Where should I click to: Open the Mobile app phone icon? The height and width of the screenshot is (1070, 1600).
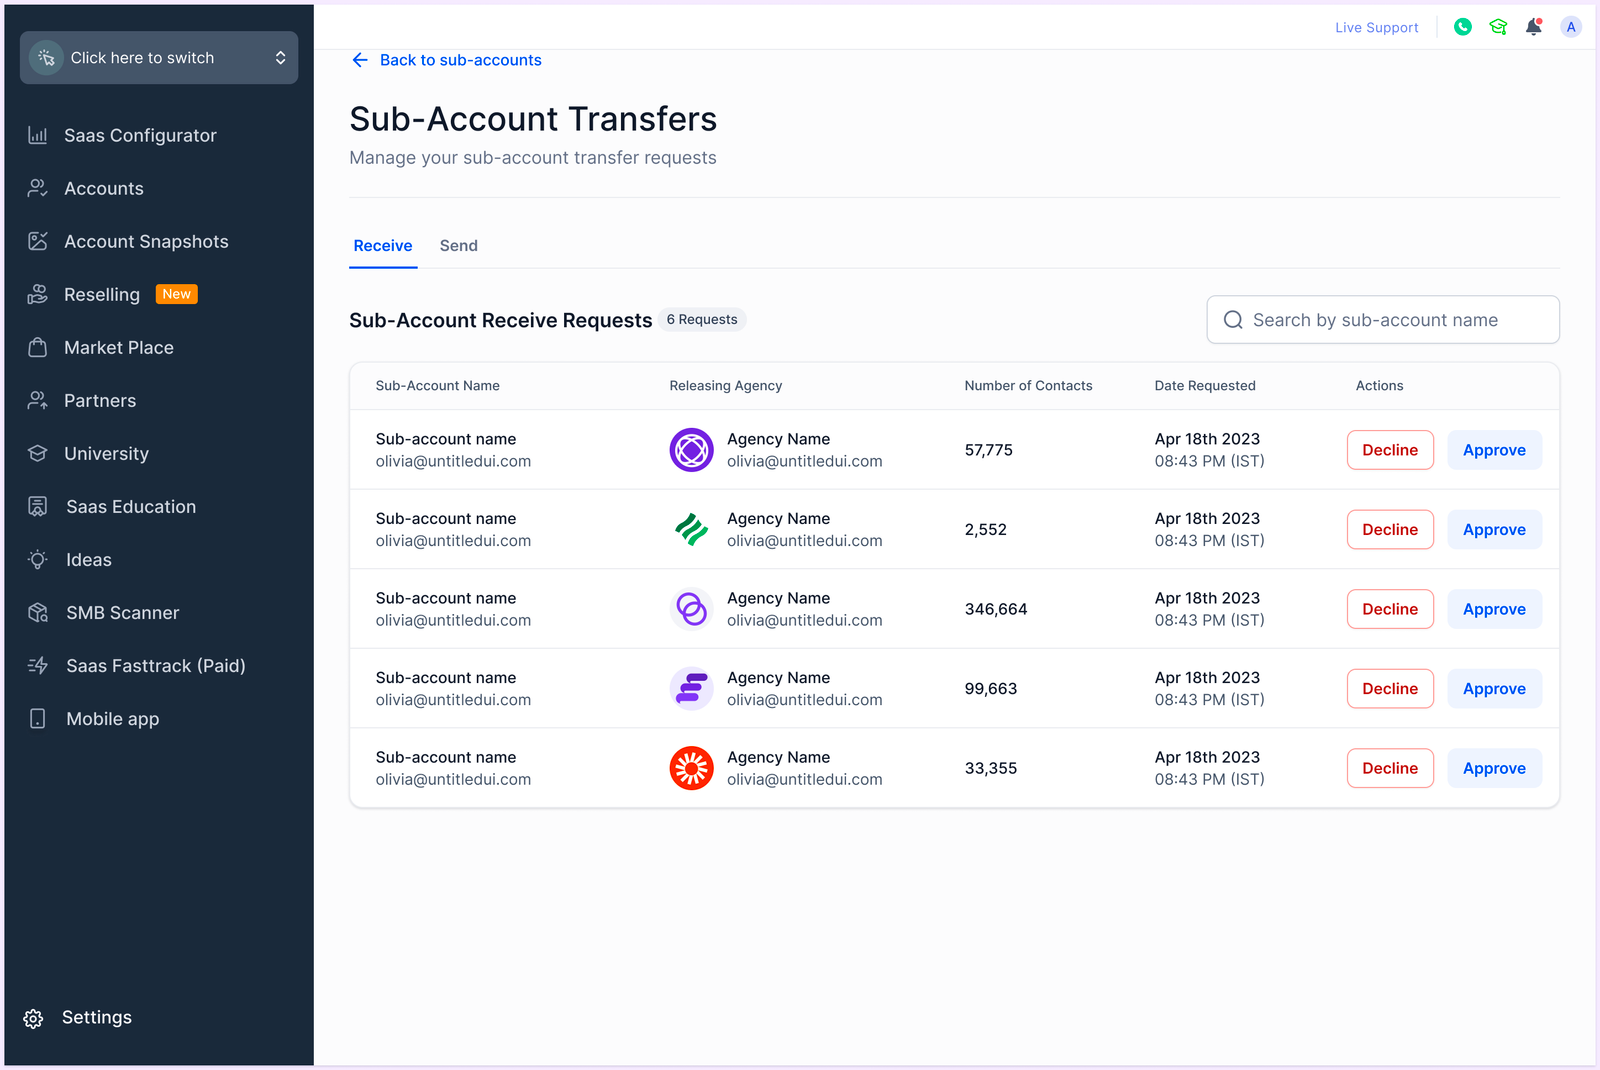point(38,719)
